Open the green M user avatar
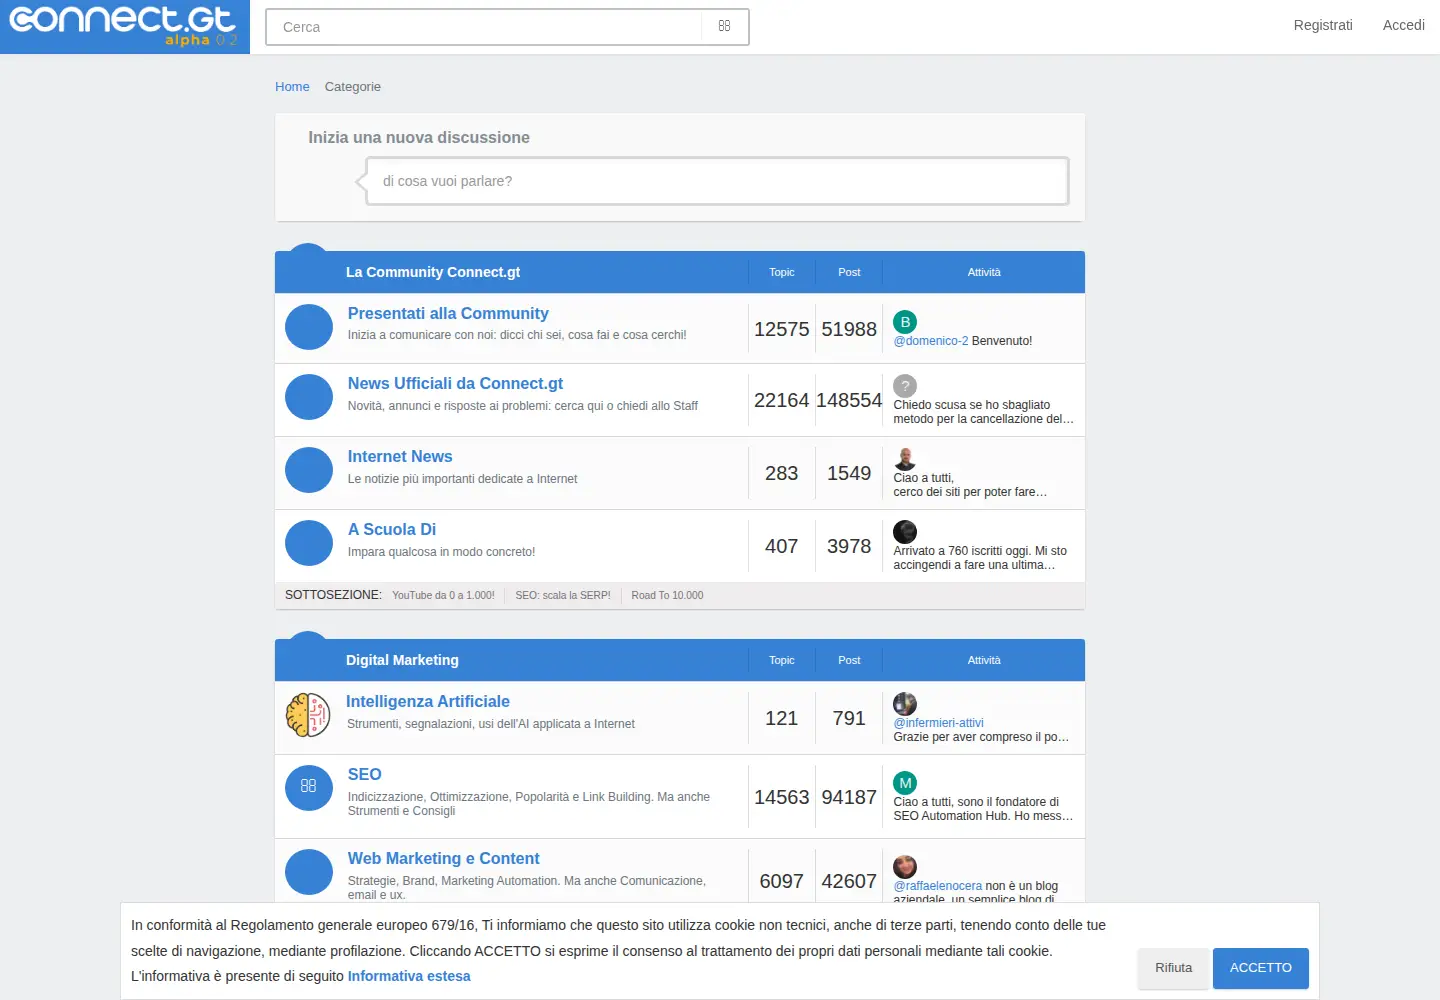The image size is (1440, 1000). 905,783
